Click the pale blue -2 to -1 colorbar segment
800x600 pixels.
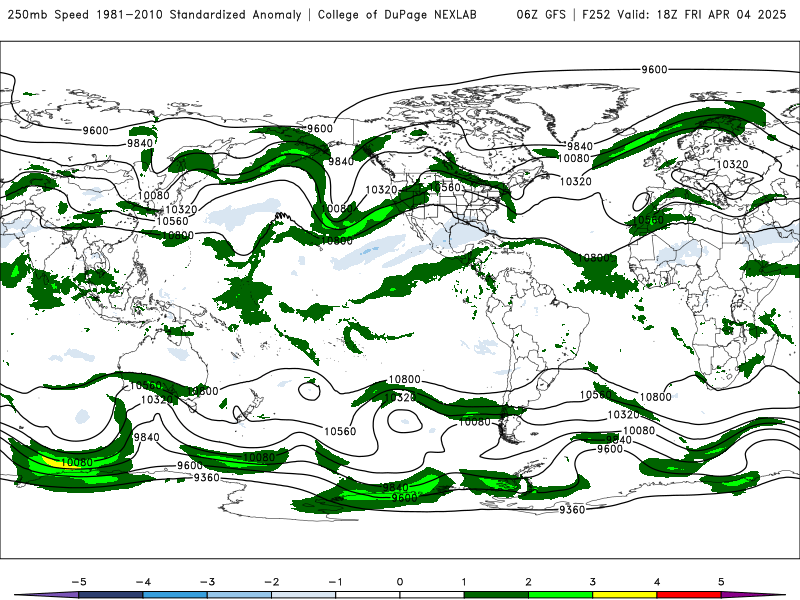tap(304, 595)
